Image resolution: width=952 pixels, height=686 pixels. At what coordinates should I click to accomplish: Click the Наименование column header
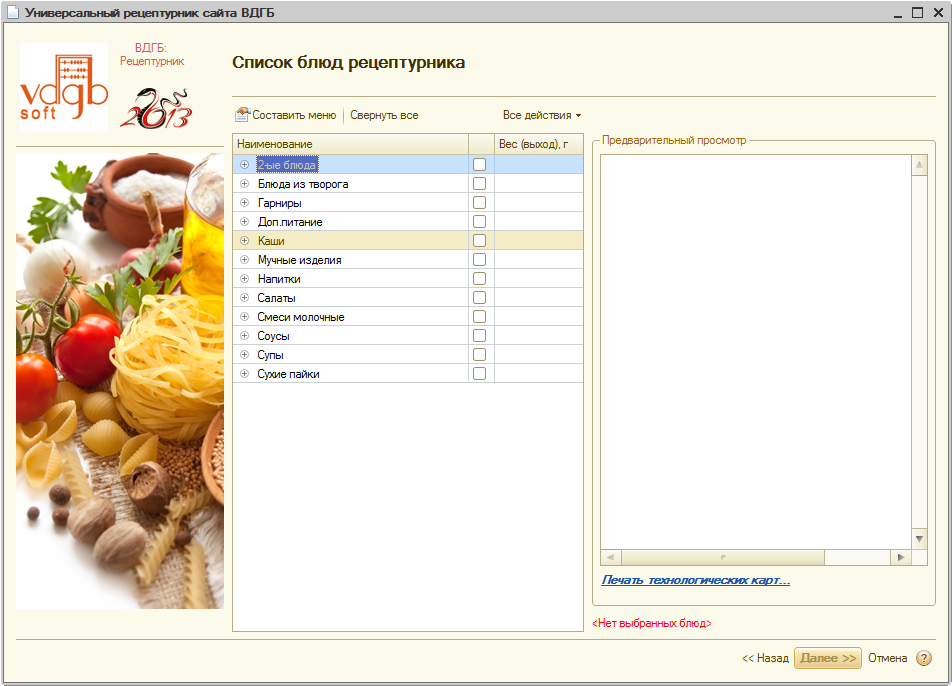[x=350, y=144]
